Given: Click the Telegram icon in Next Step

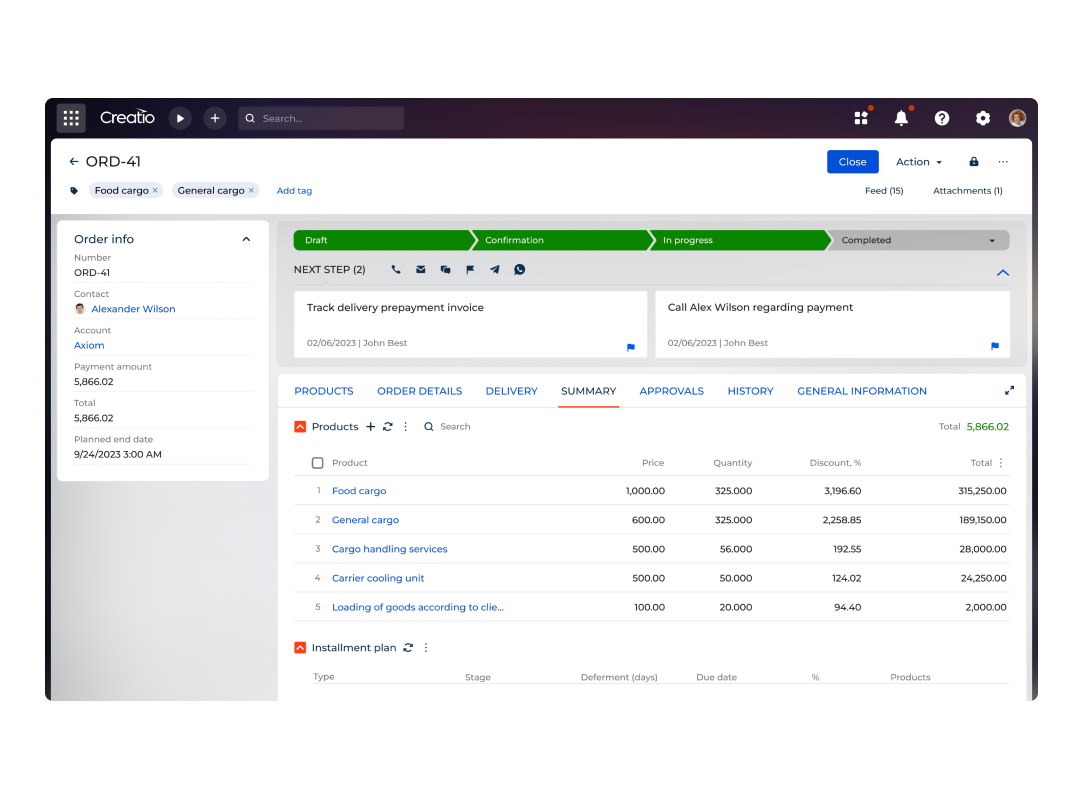Looking at the screenshot, I should tap(495, 269).
